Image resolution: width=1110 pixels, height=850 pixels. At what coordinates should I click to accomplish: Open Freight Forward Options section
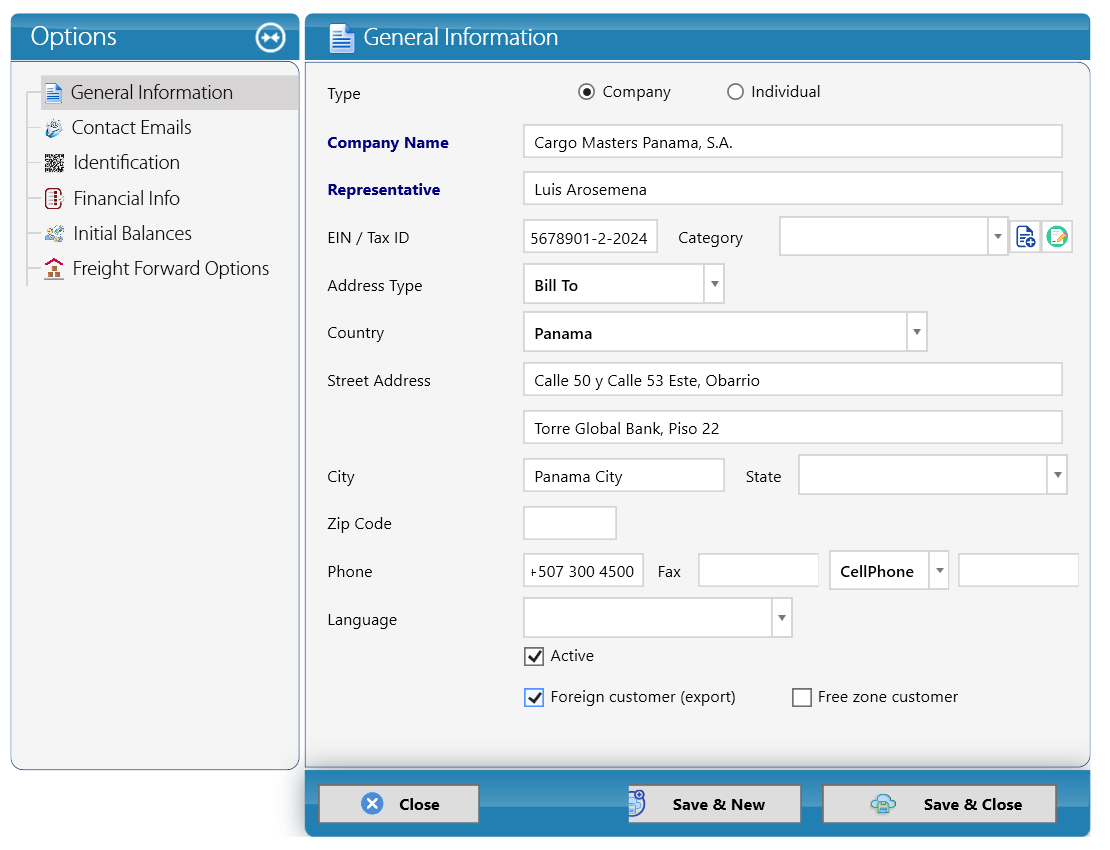click(x=171, y=269)
